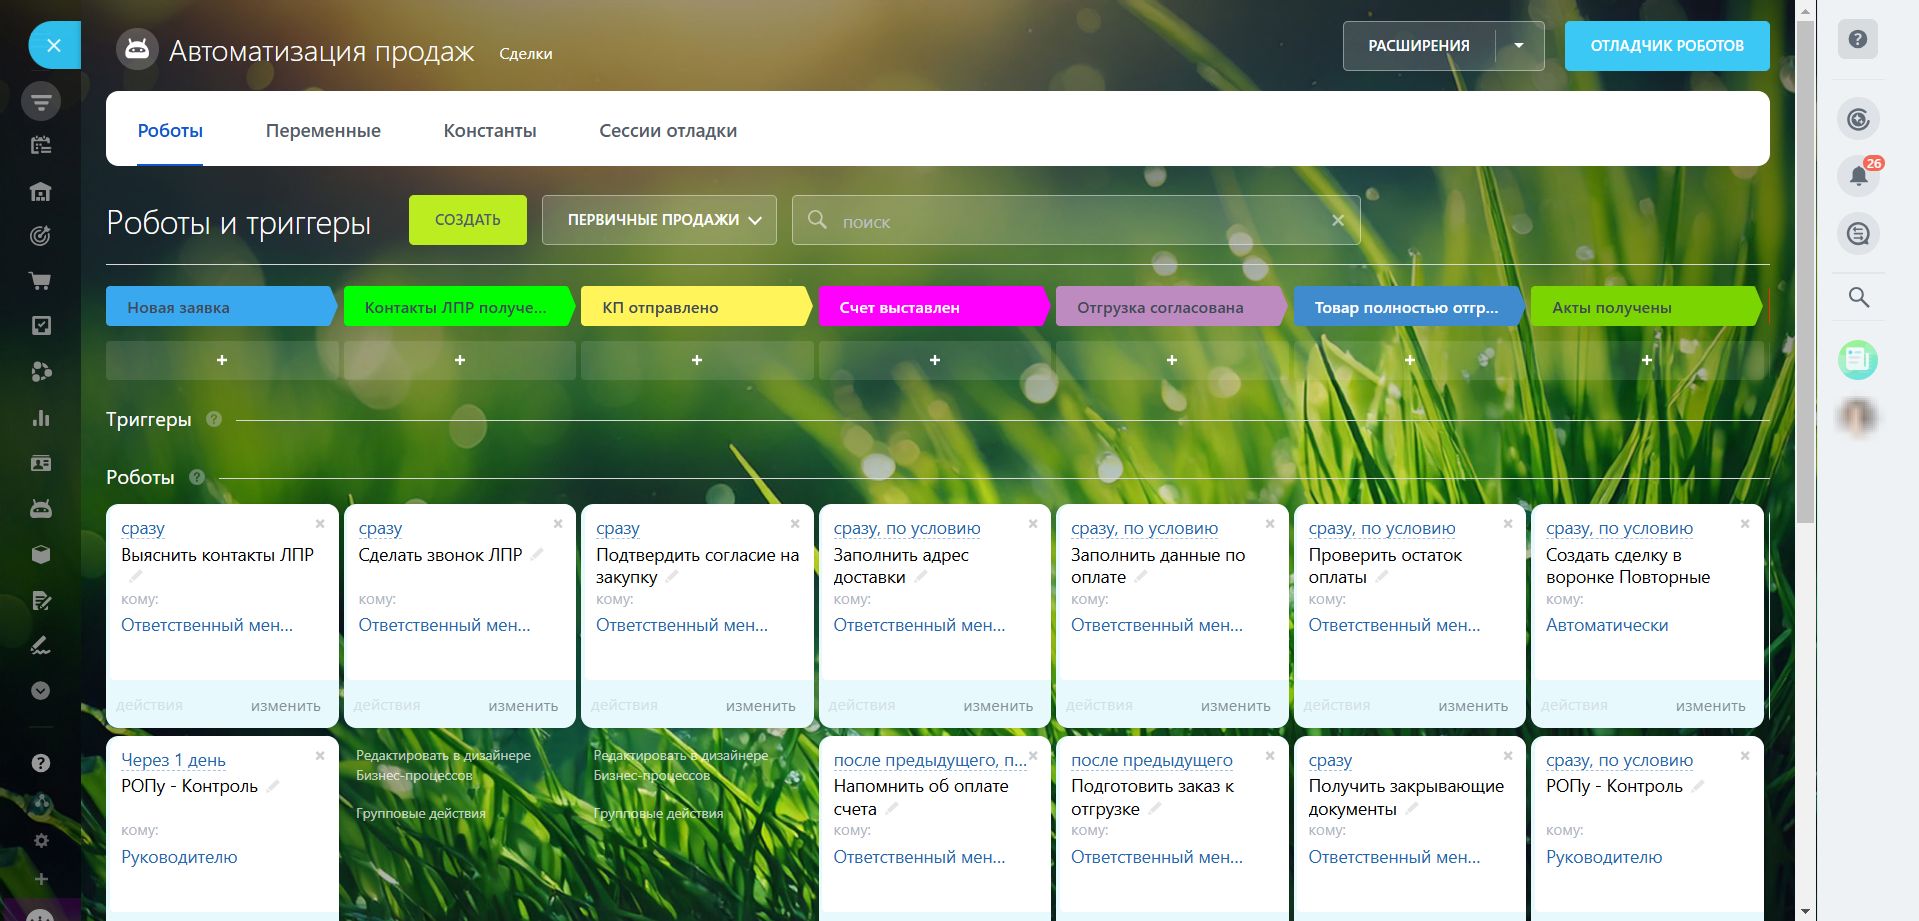Click the notifications bell icon
Viewport: 1919px width, 921px height.
1858,176
